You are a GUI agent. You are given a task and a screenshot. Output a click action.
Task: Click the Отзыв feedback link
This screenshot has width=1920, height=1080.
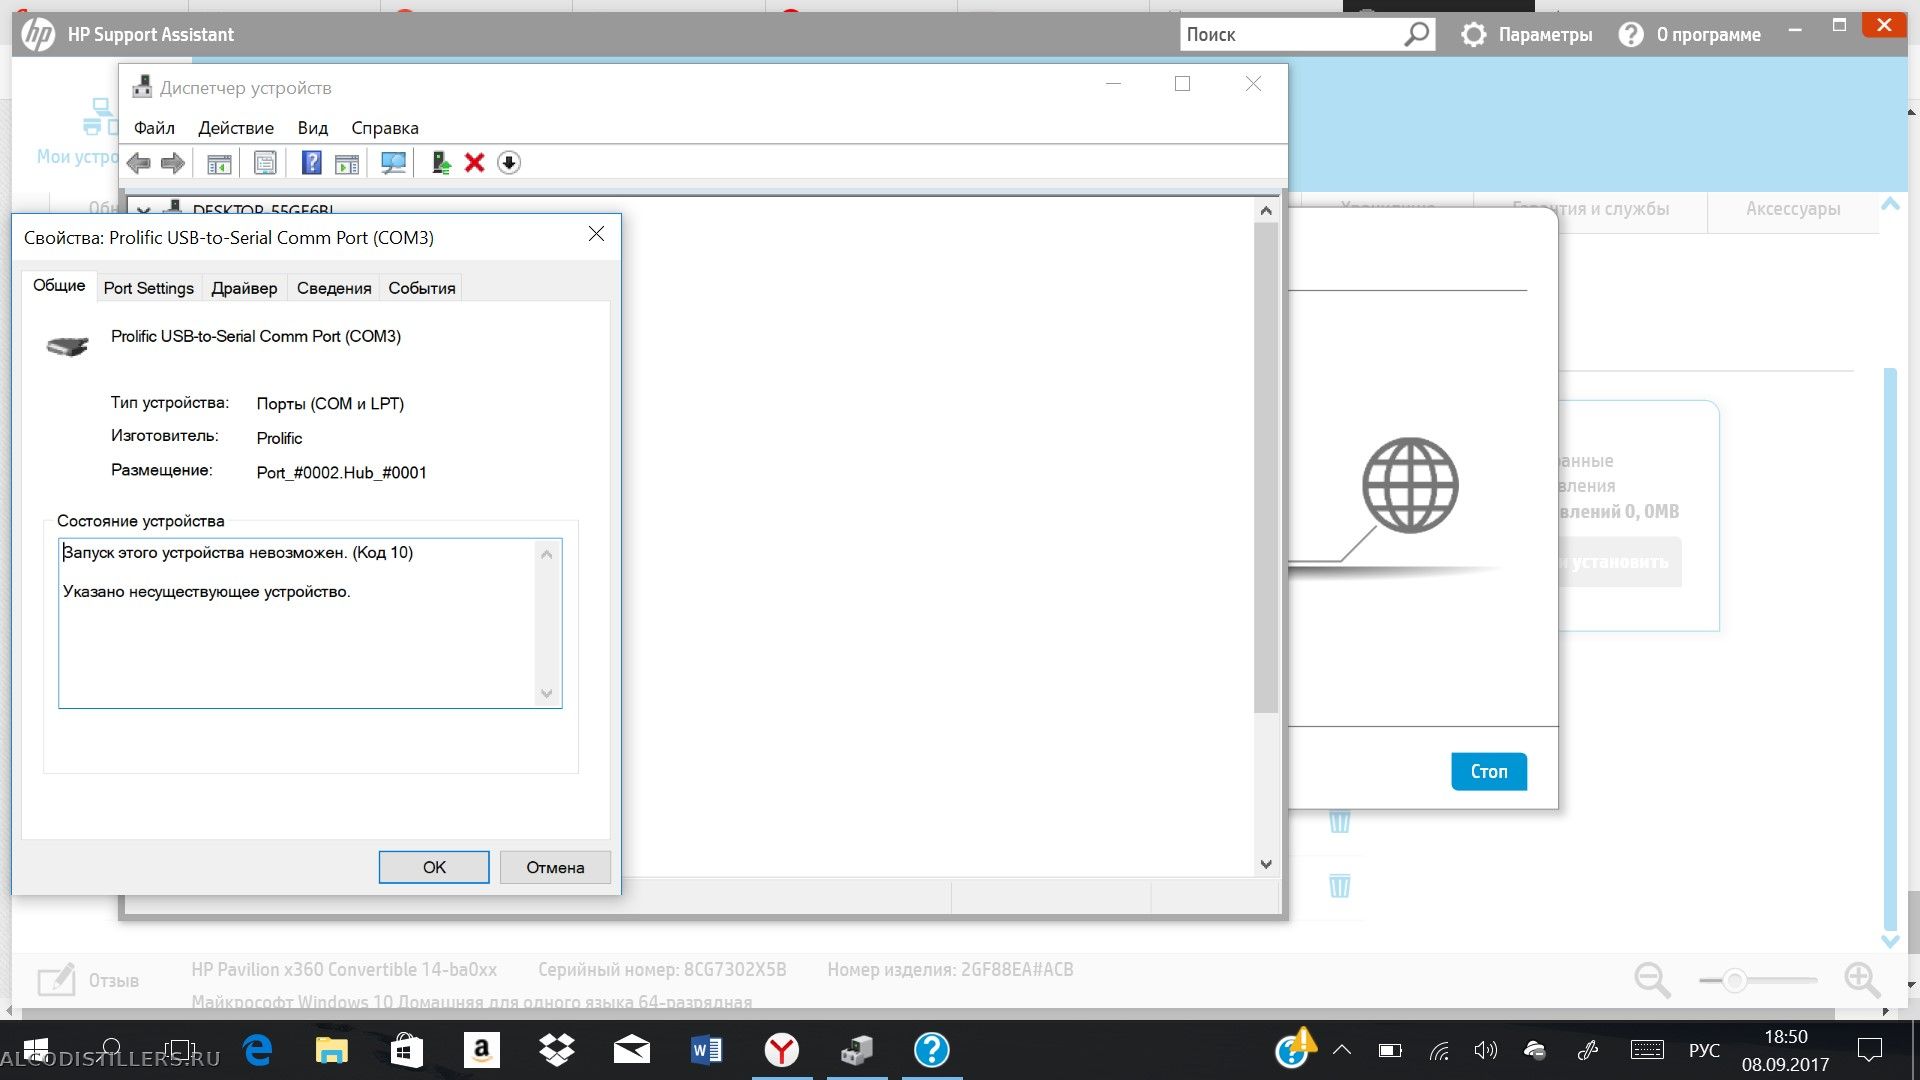pyautogui.click(x=89, y=981)
